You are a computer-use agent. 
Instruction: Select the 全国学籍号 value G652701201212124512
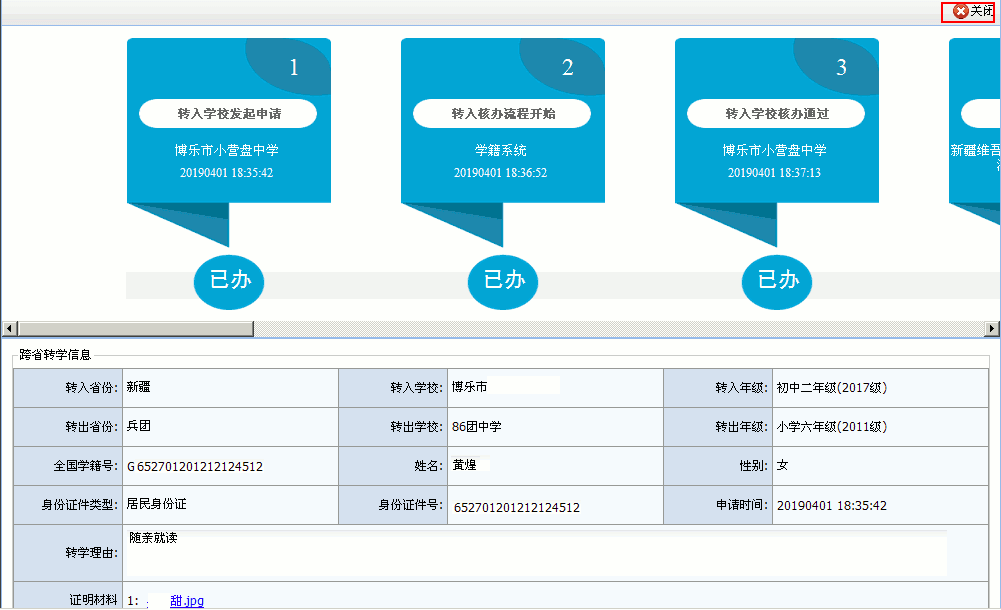(195, 466)
